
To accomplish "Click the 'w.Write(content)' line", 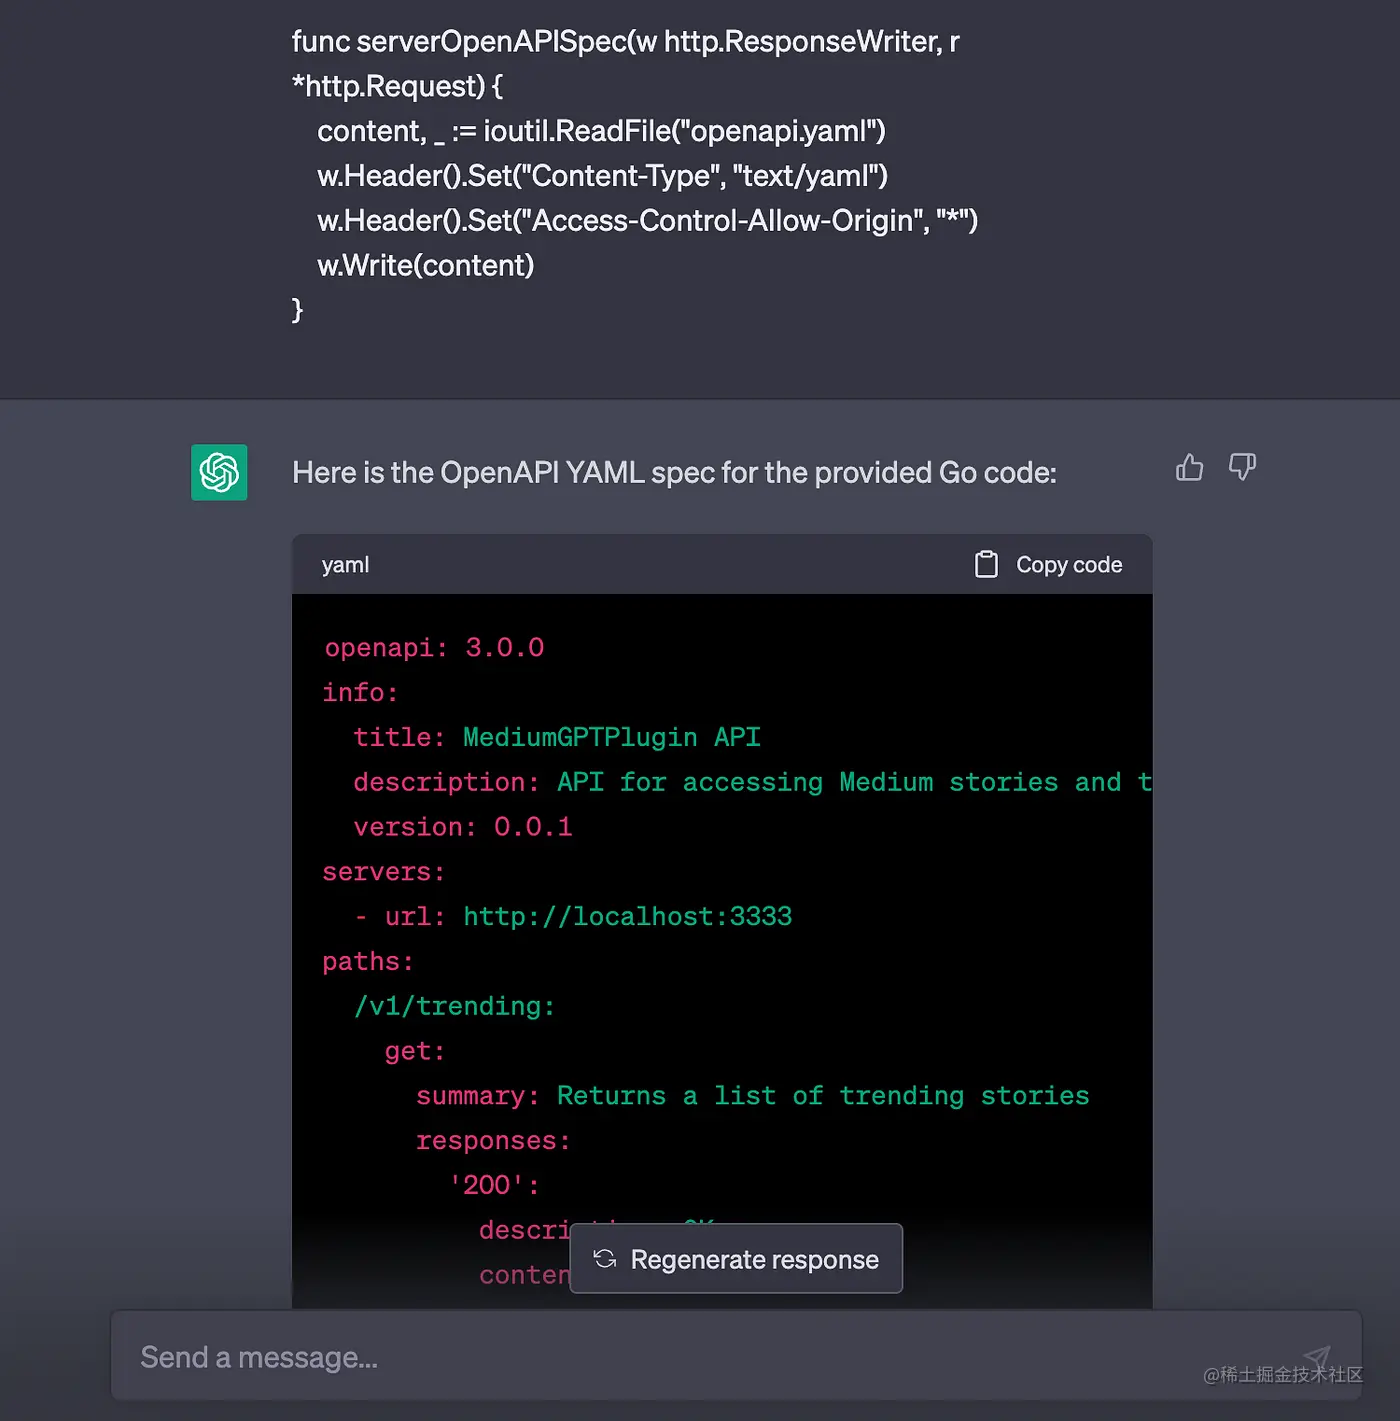I will tap(425, 265).
